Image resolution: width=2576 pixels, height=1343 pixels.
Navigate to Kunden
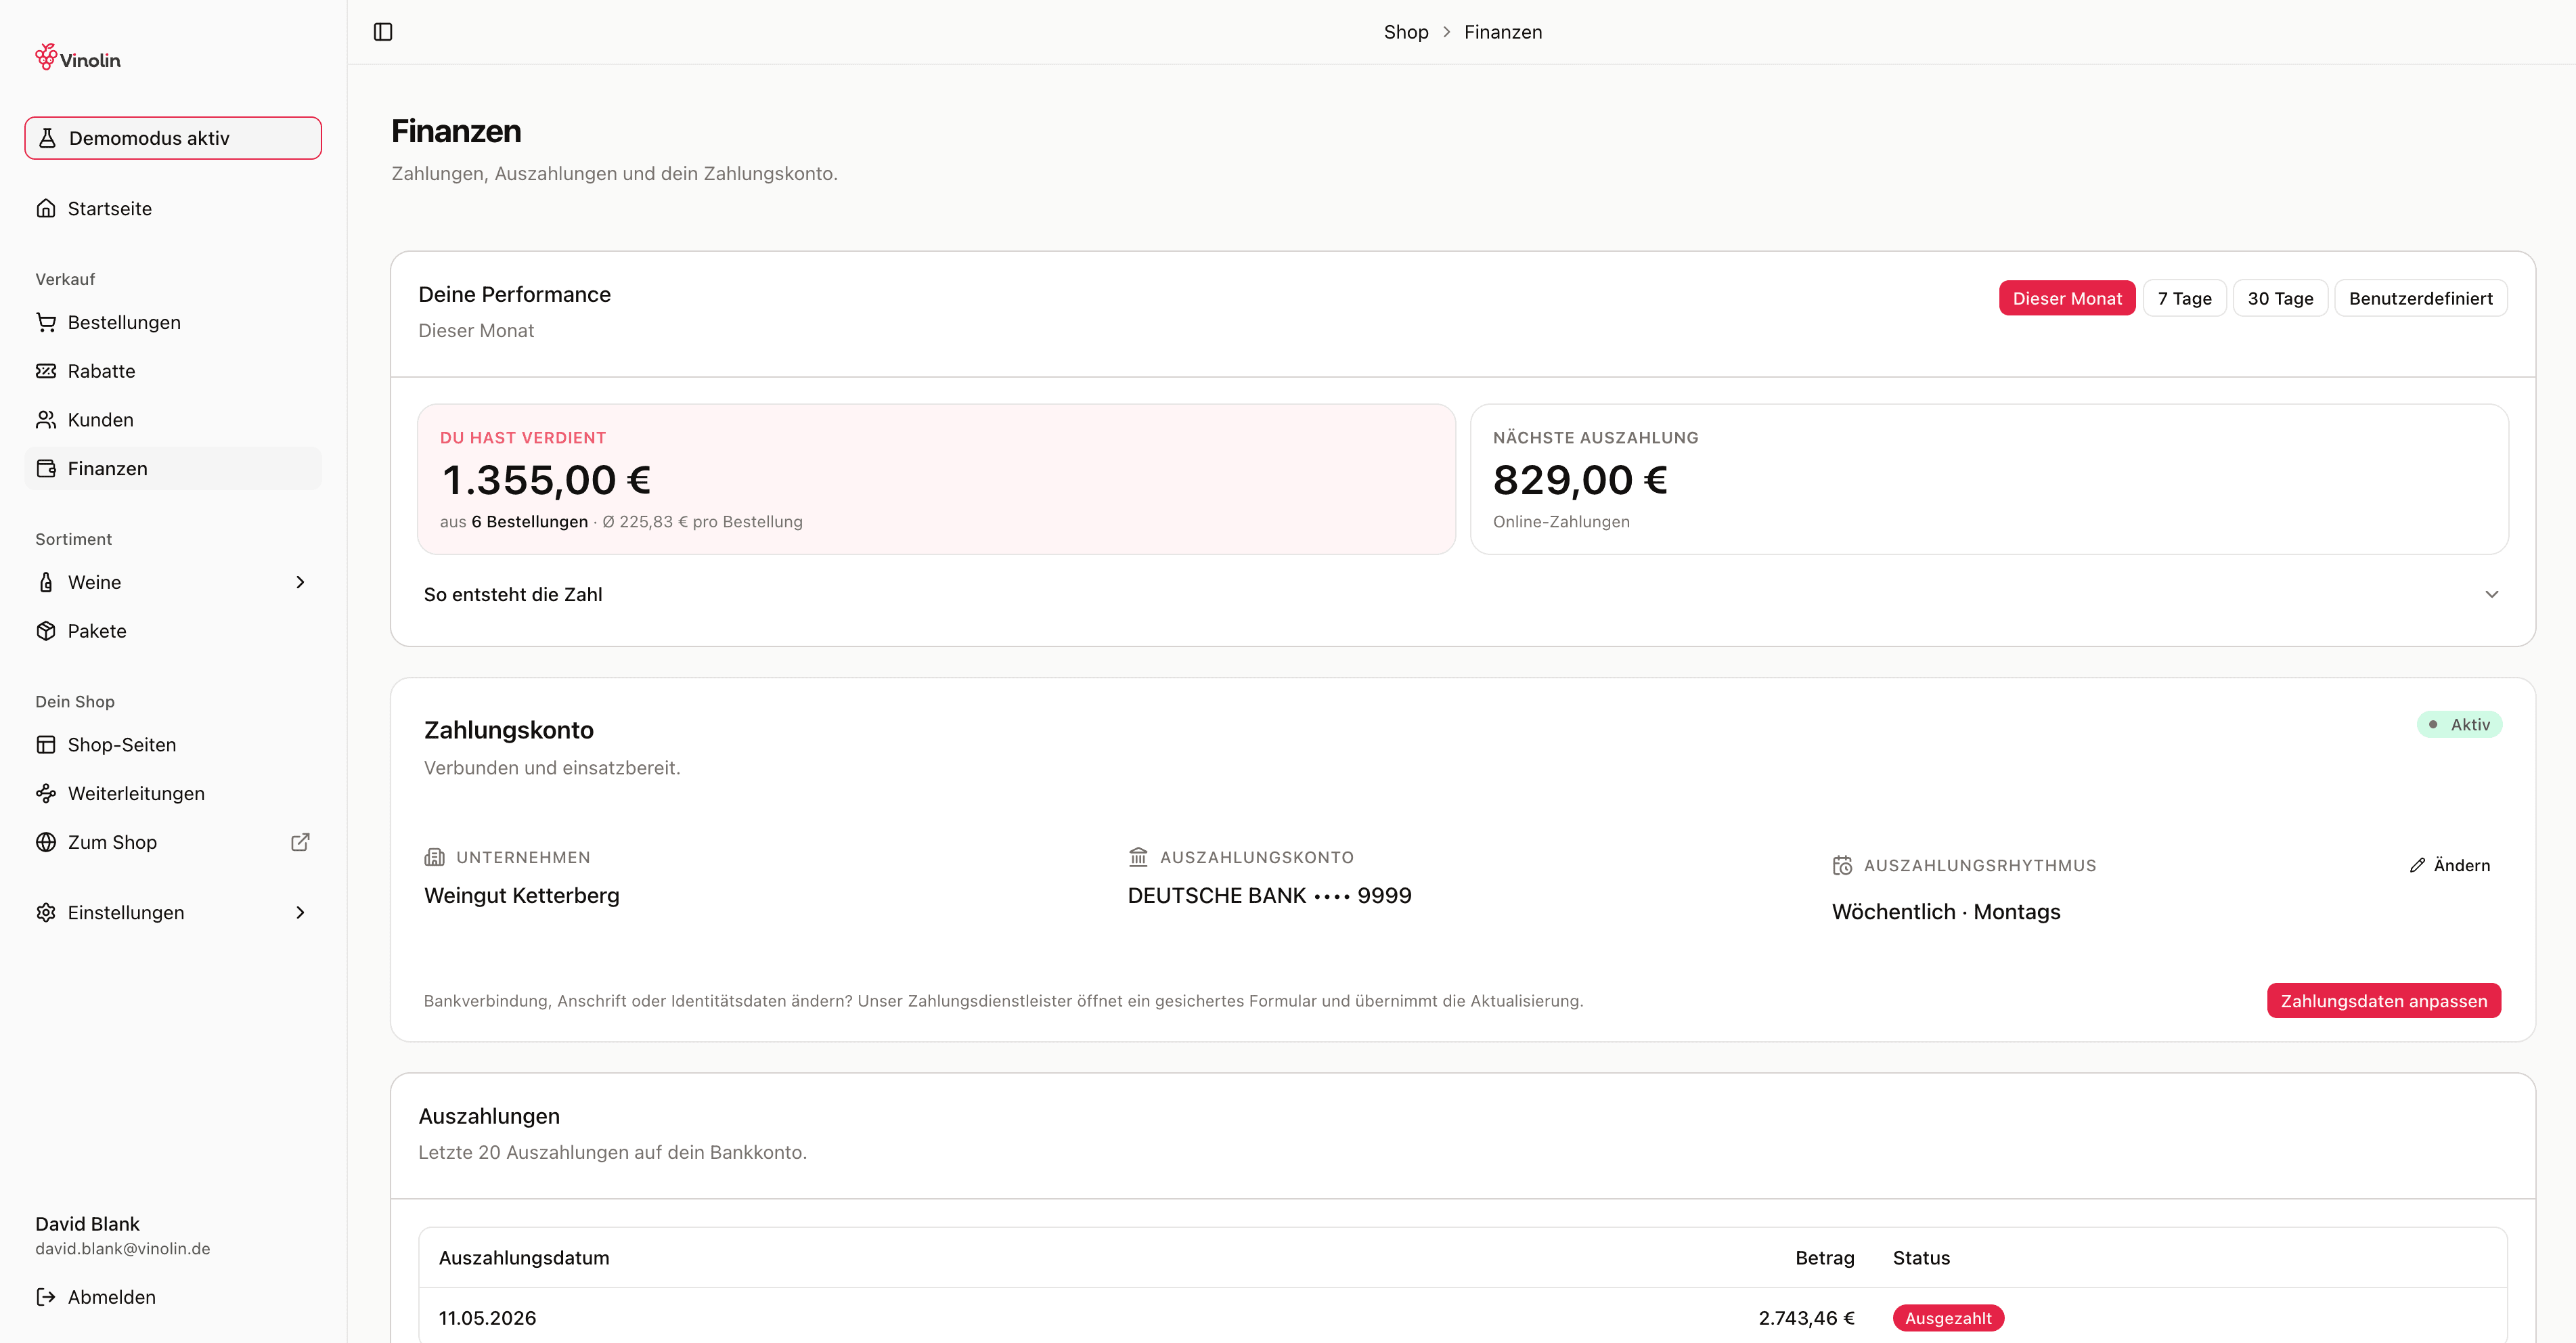pos(173,420)
